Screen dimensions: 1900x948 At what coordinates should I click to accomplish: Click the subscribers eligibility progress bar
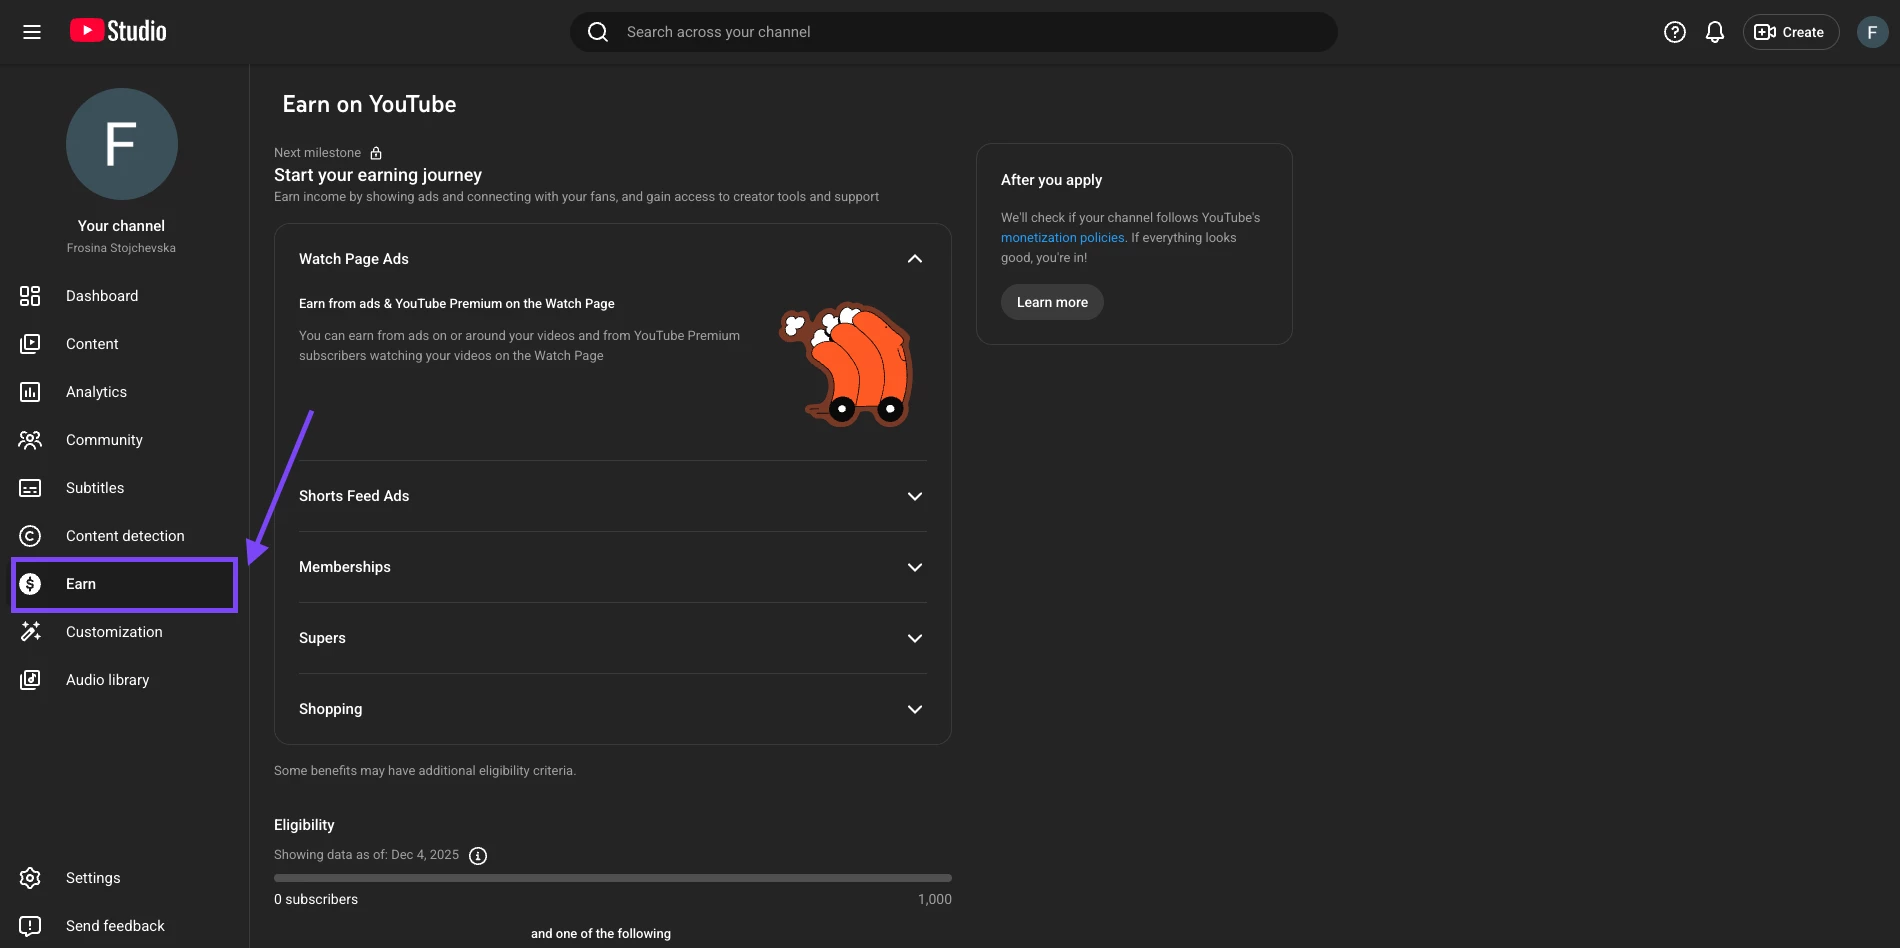pyautogui.click(x=613, y=878)
